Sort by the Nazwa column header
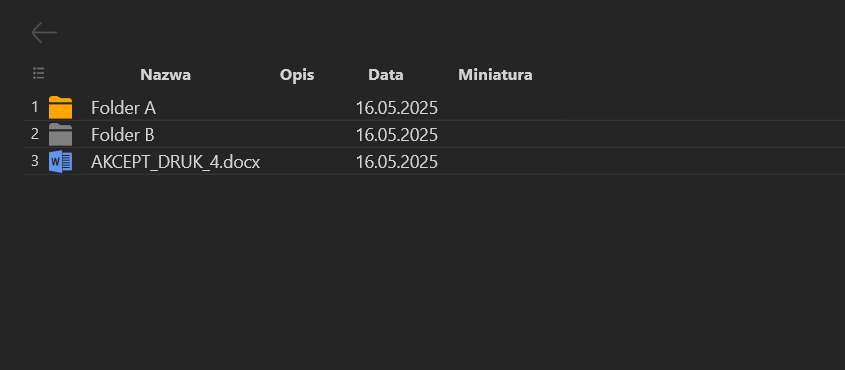 [x=165, y=75]
